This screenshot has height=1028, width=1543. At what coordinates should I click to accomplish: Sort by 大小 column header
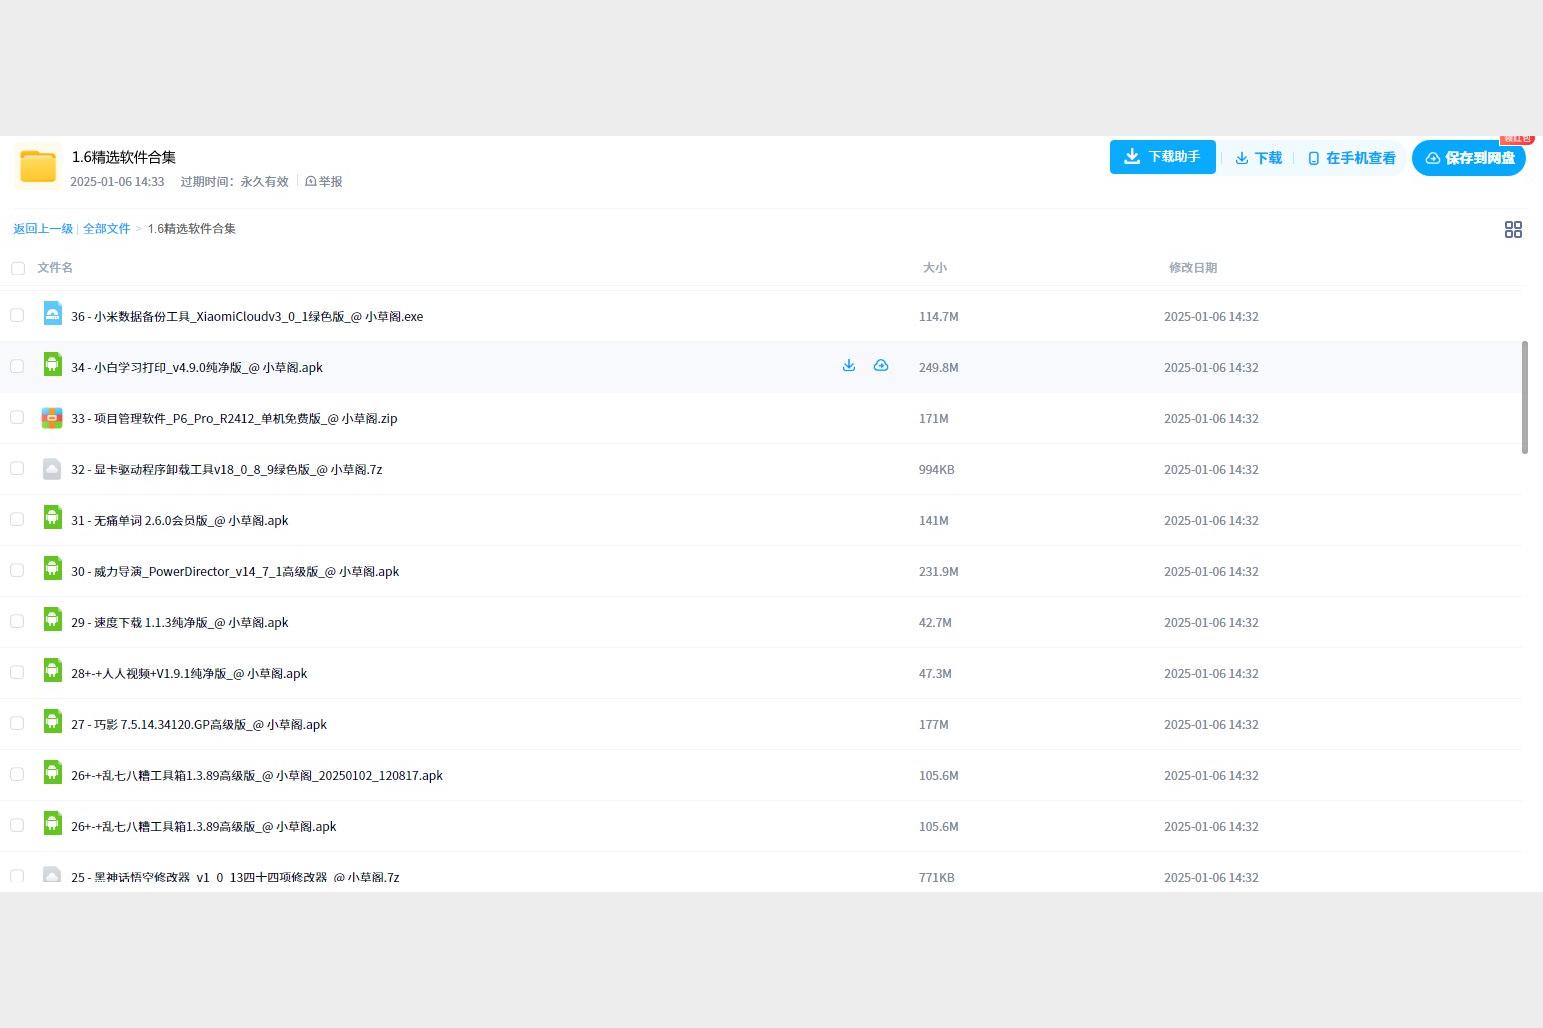click(934, 268)
